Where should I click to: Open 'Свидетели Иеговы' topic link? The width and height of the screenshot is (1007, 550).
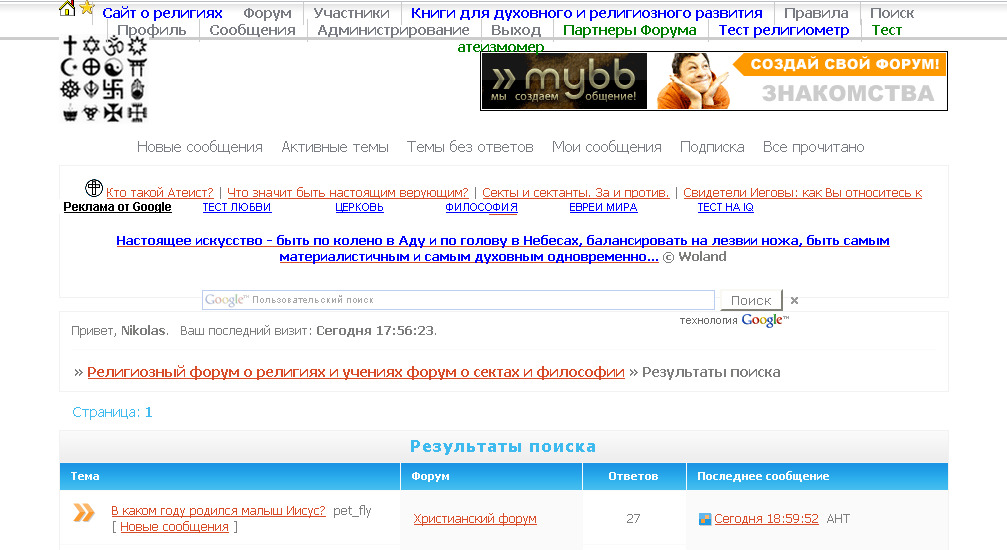click(803, 192)
